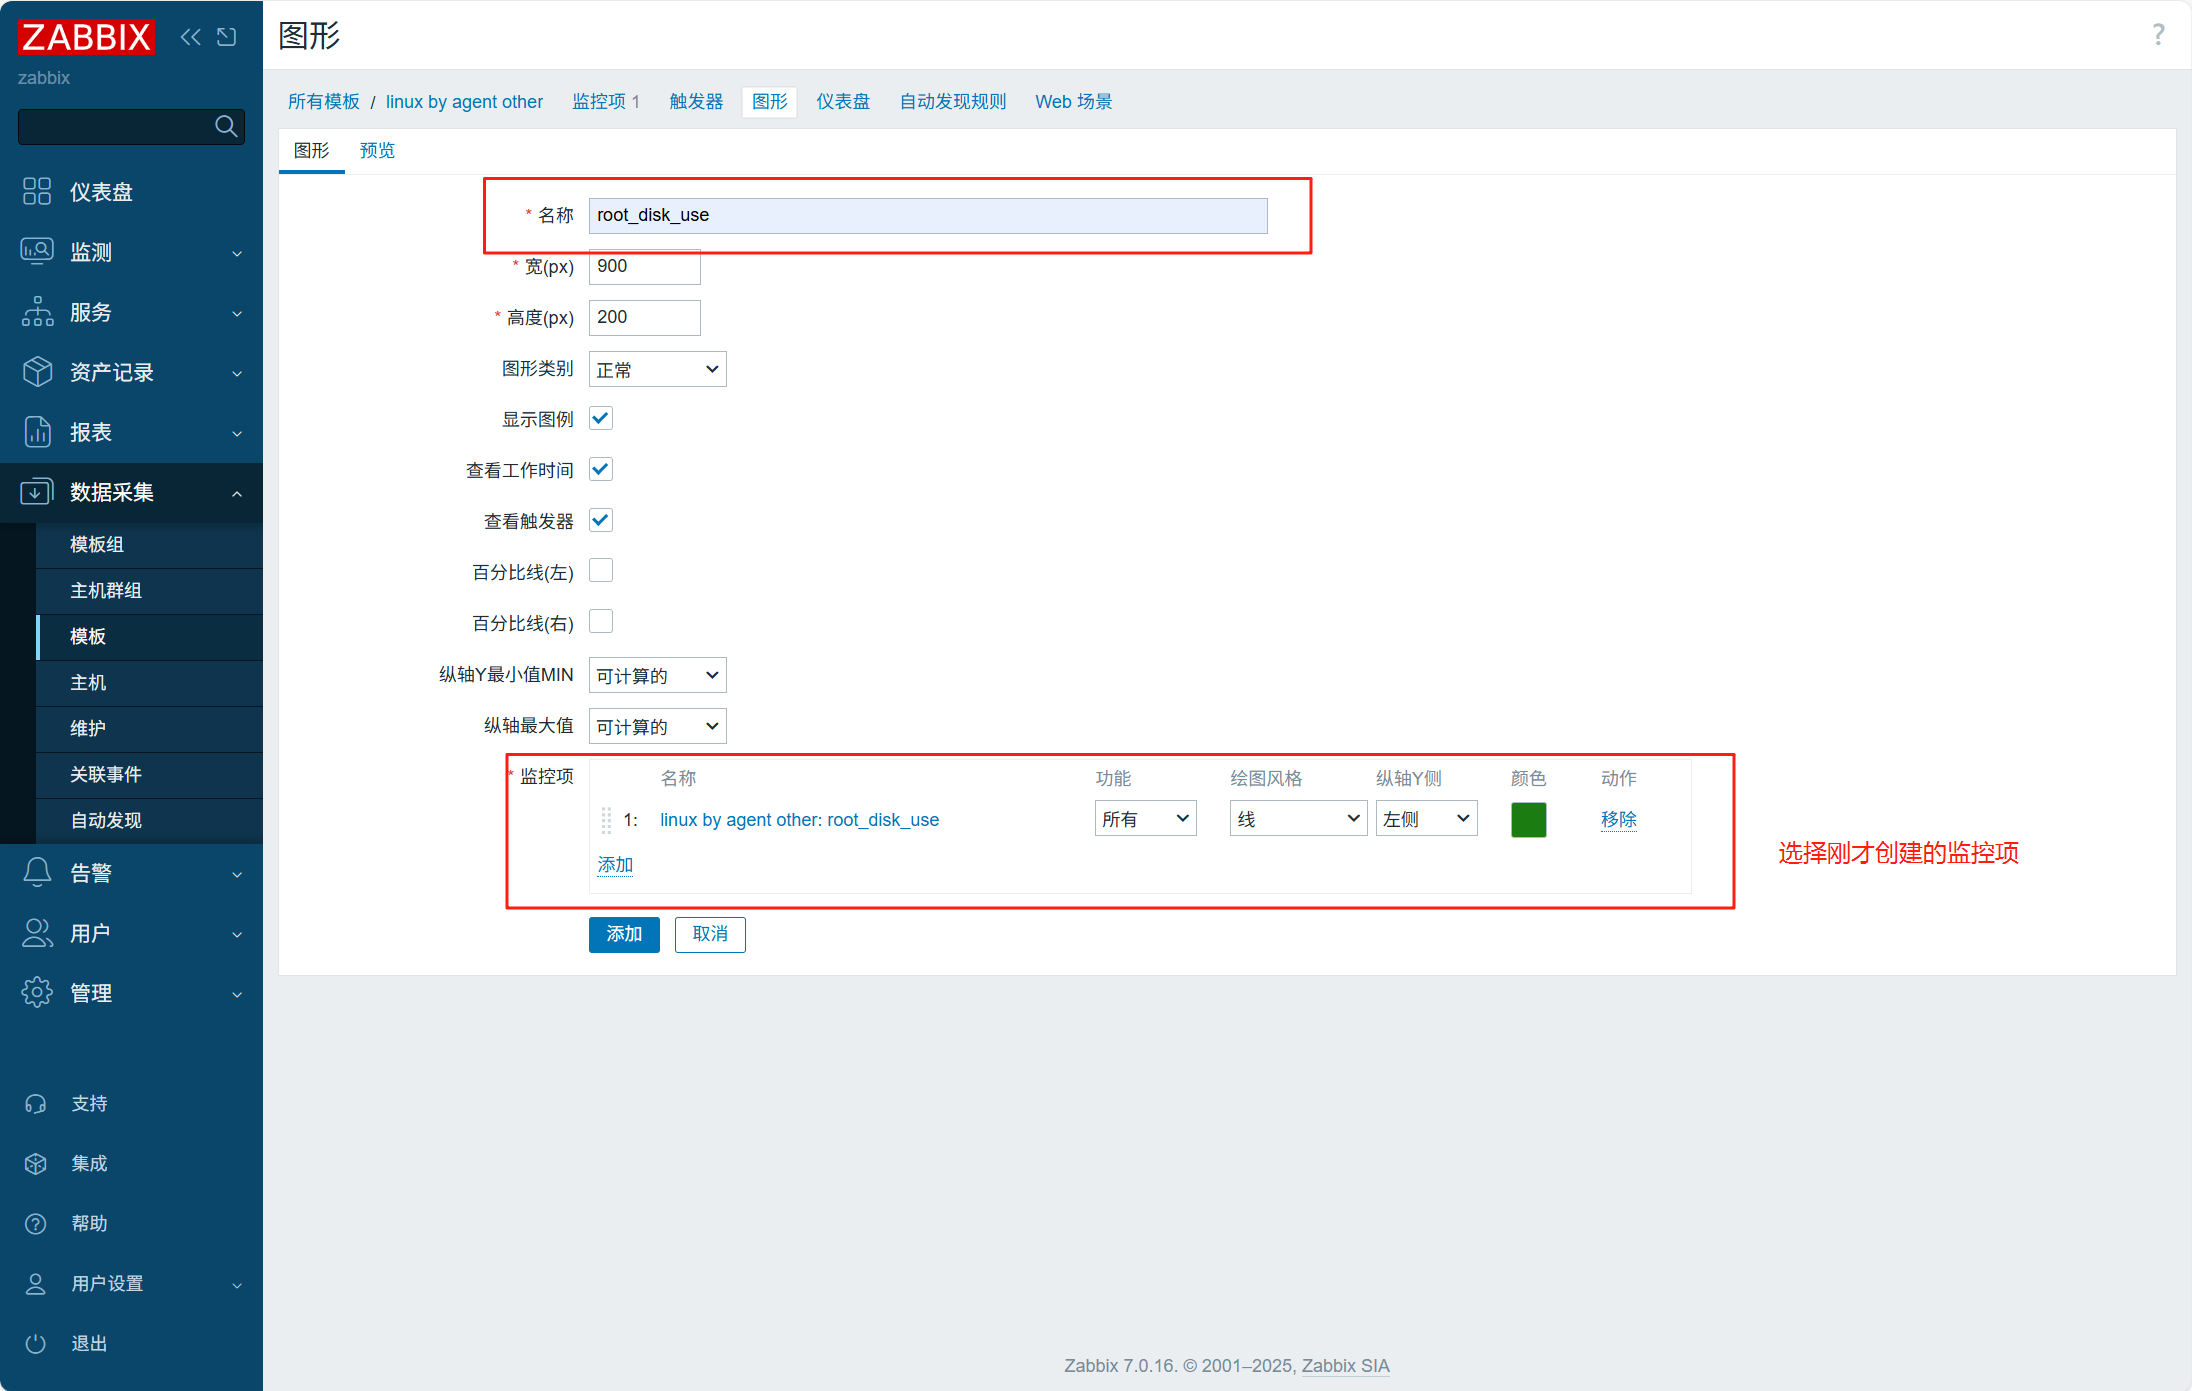Click the 帮助 help circle icon
This screenshot has width=2192, height=1391.
[36, 1223]
